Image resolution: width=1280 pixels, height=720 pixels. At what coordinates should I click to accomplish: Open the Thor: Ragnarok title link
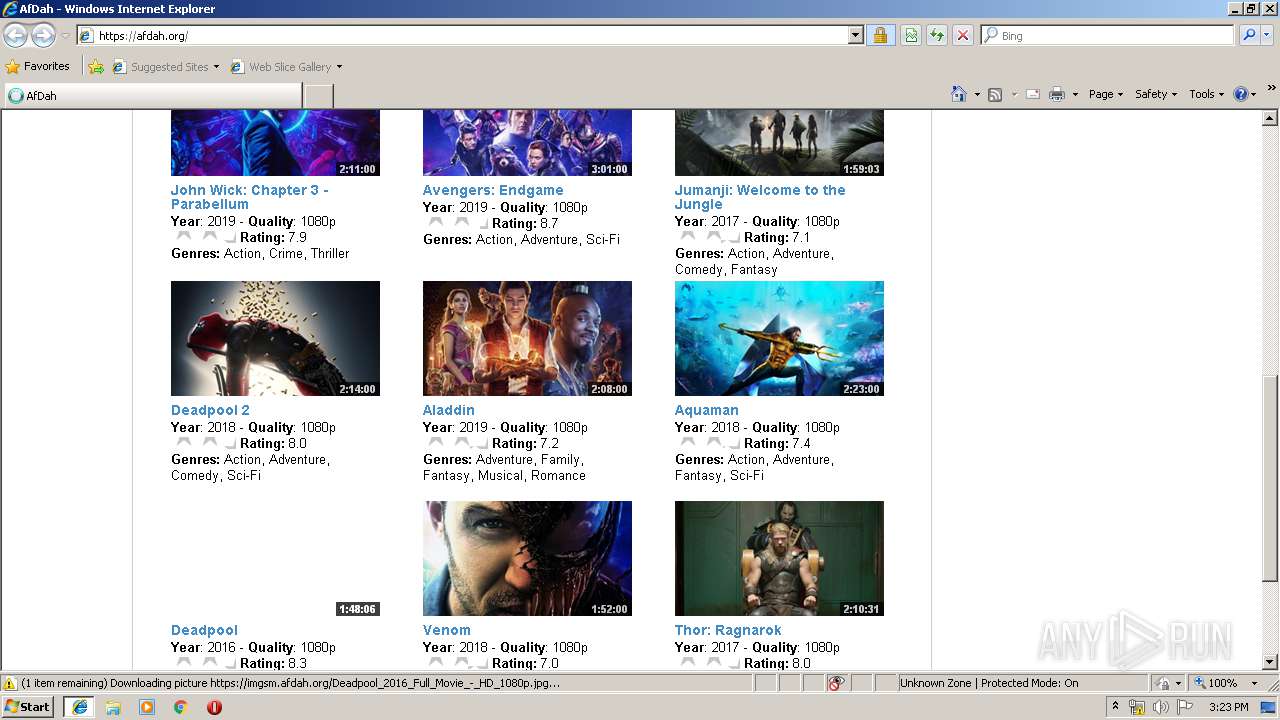[x=728, y=630]
